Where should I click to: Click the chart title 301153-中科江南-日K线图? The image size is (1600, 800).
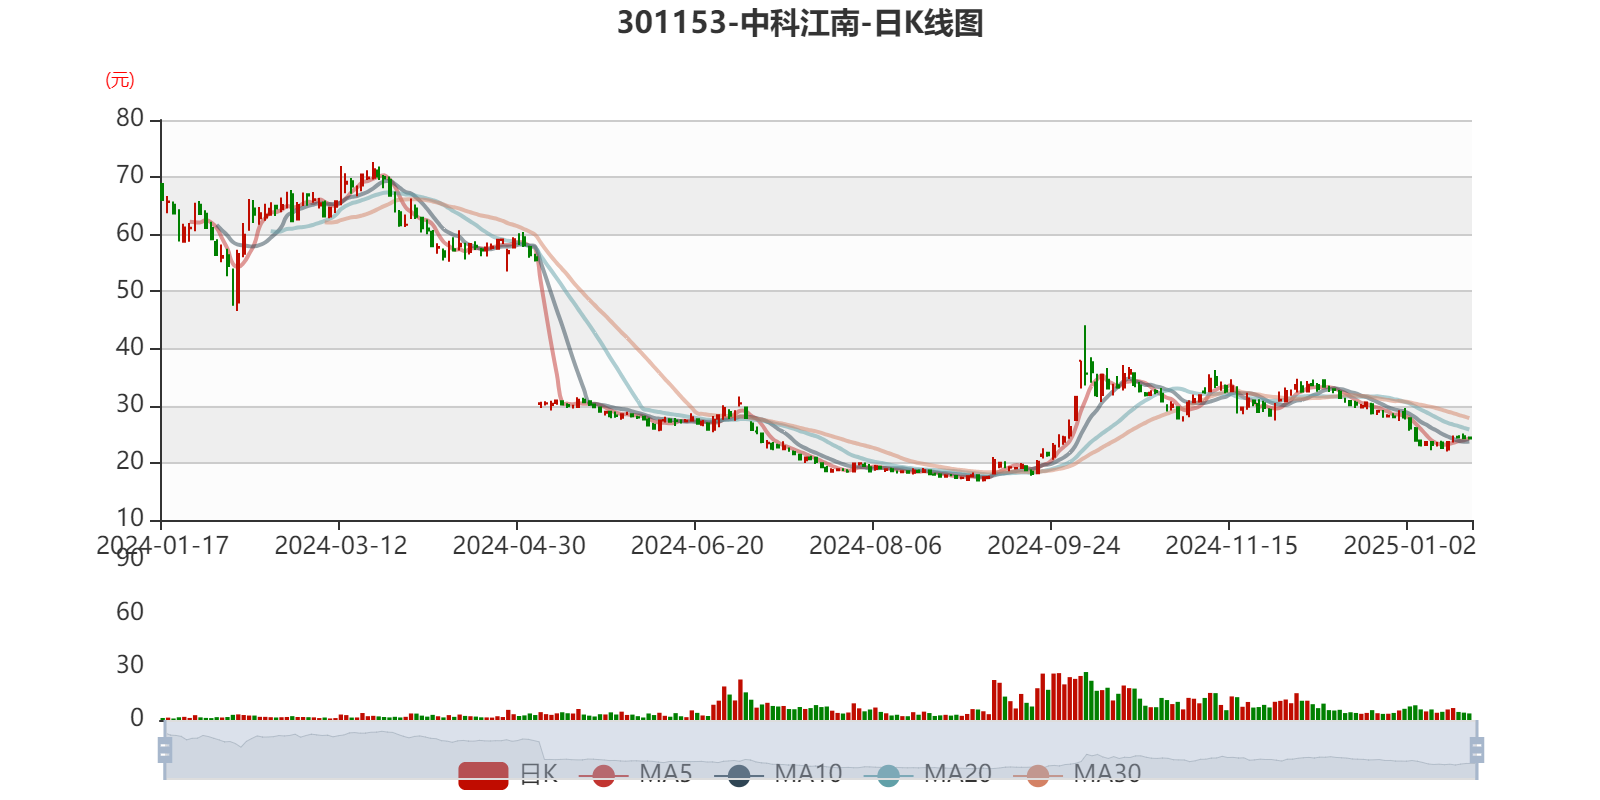[x=800, y=23]
